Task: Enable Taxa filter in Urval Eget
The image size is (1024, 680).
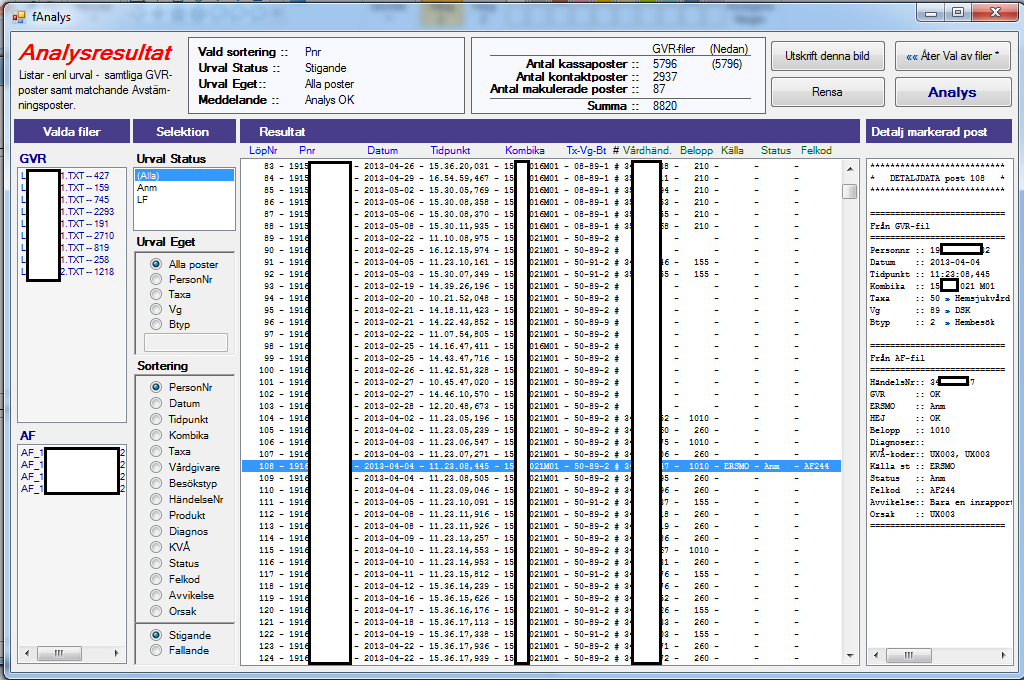Action: click(156, 295)
